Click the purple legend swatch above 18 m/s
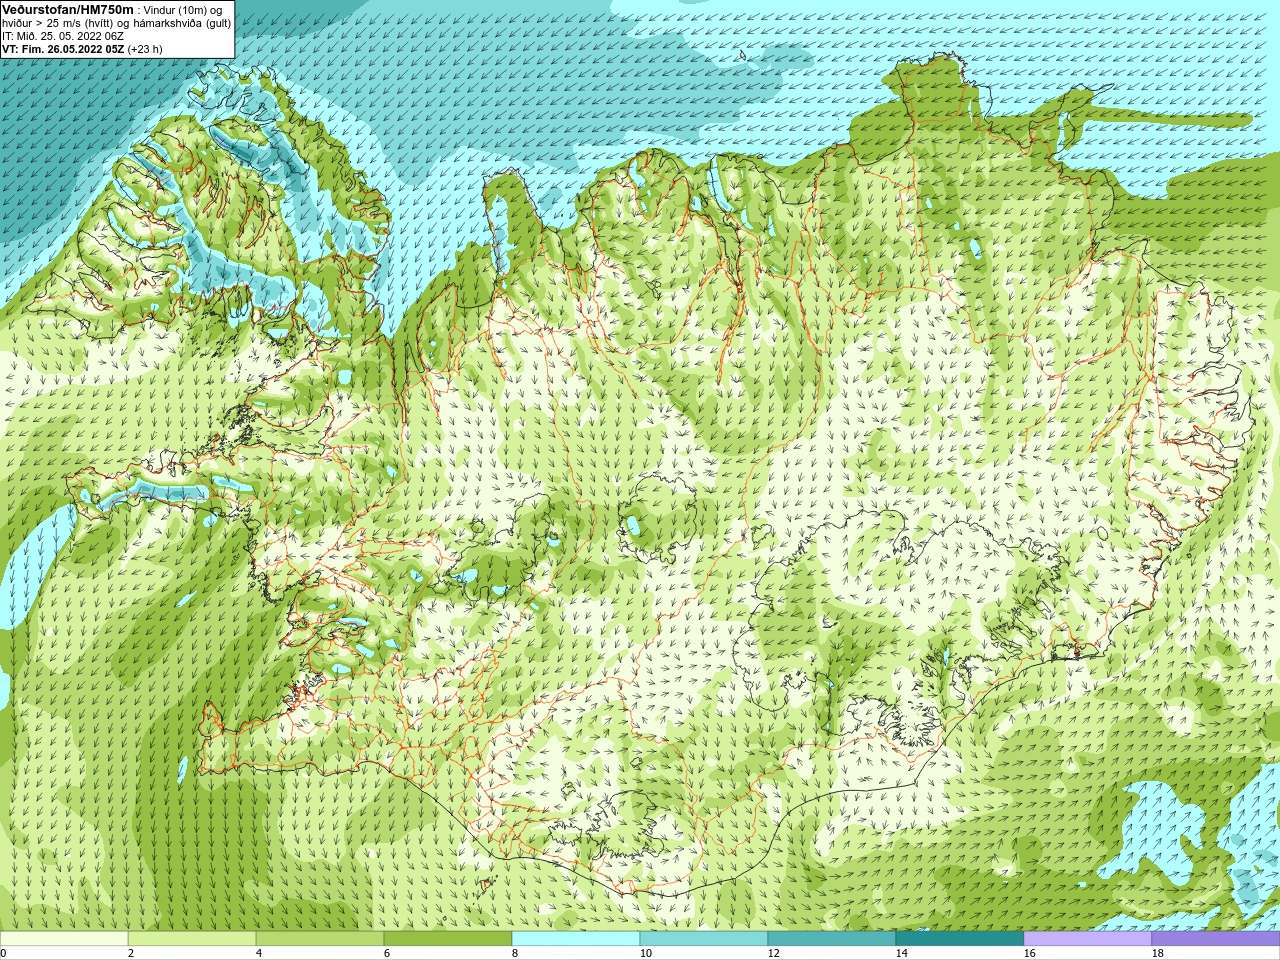 [1216, 939]
